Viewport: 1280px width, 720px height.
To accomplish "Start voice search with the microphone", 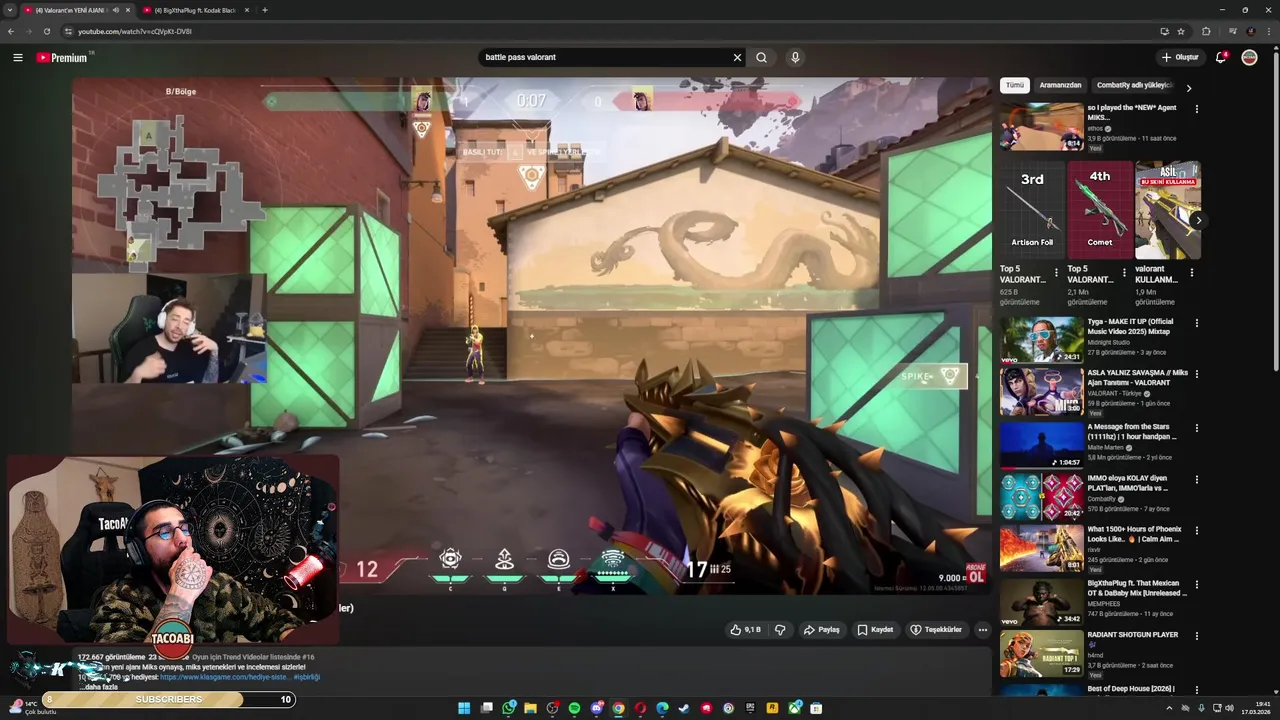I will coord(795,58).
